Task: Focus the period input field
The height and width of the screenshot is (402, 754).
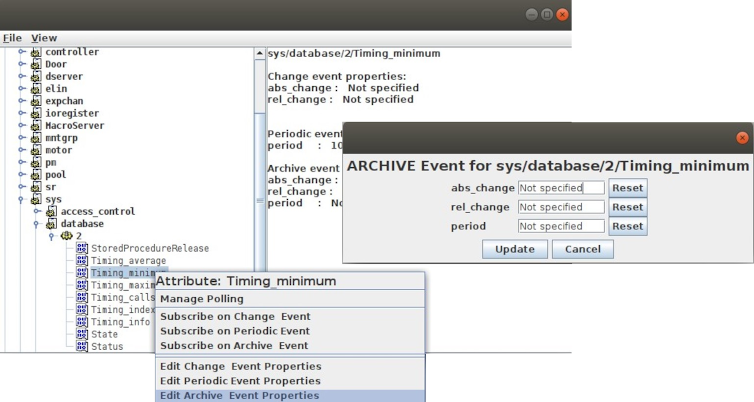Action: pyautogui.click(x=561, y=226)
